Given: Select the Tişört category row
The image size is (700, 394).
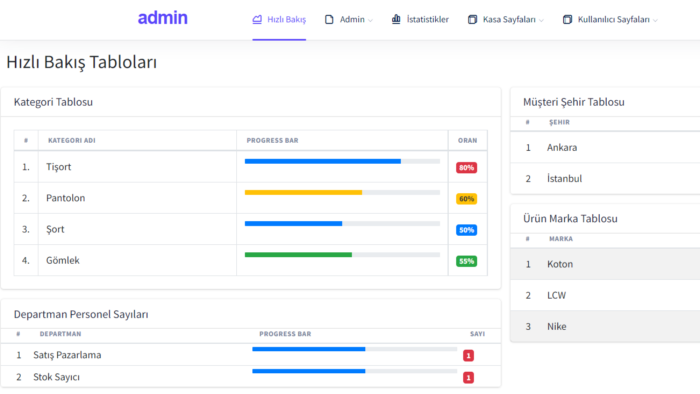Looking at the screenshot, I should tap(250, 167).
